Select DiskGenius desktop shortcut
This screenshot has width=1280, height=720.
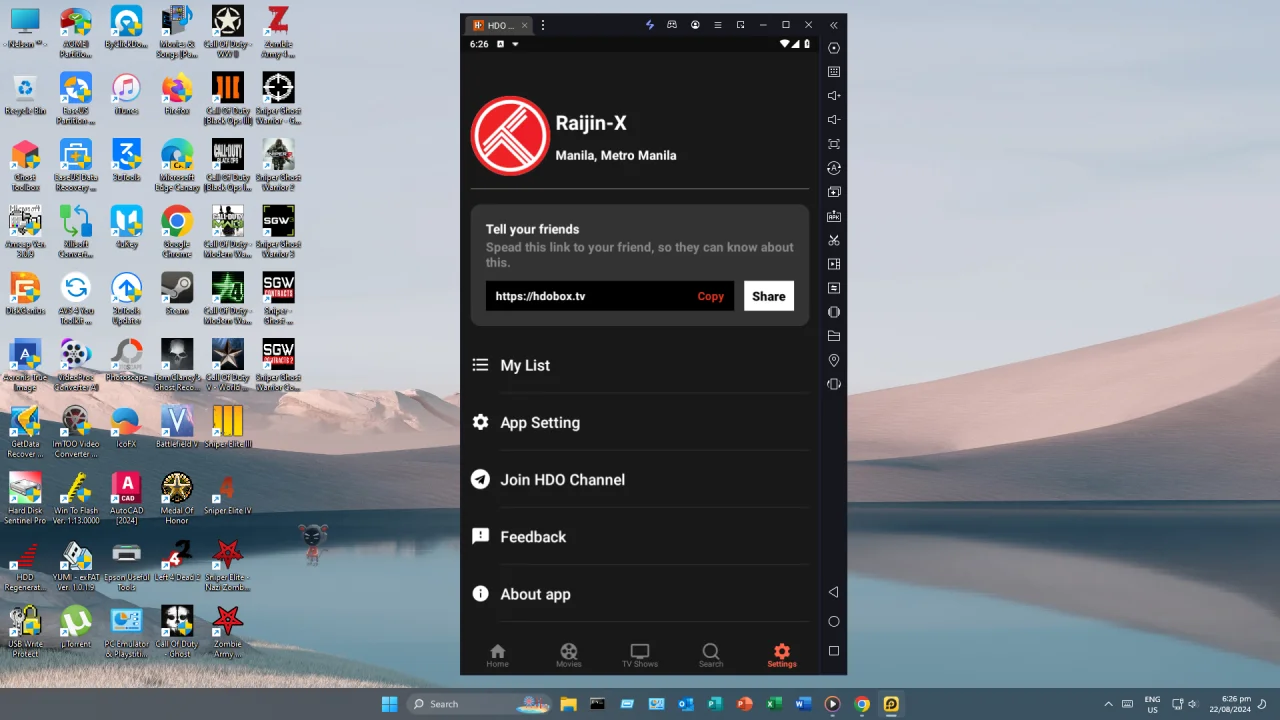[25, 294]
